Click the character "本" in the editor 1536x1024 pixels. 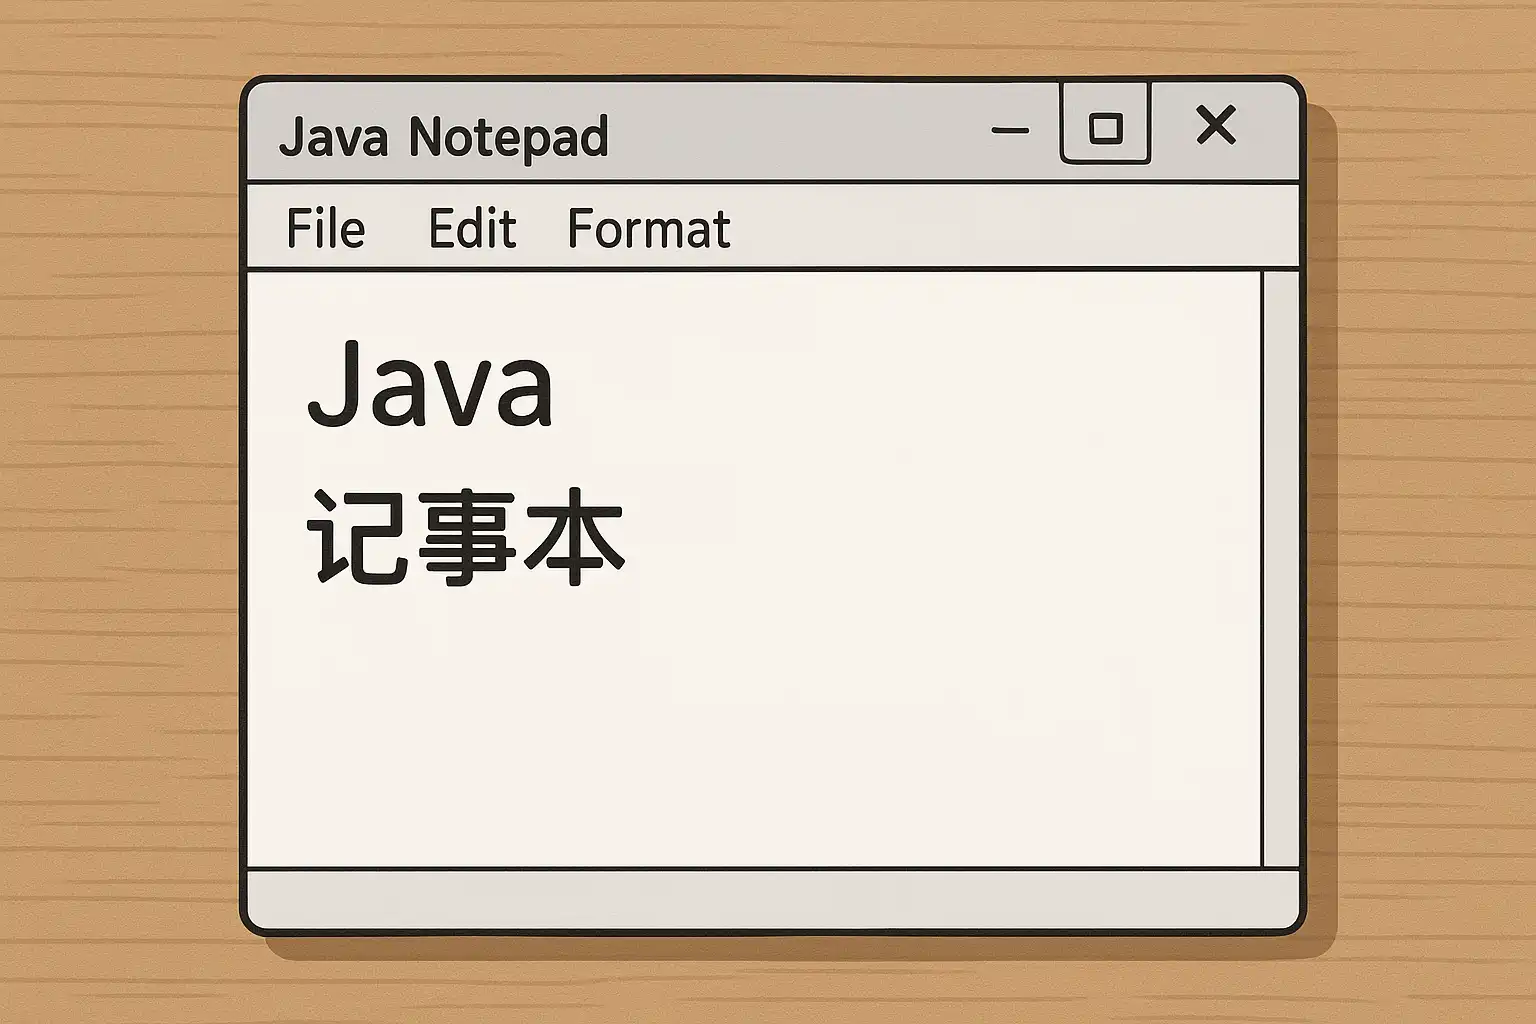click(x=574, y=537)
